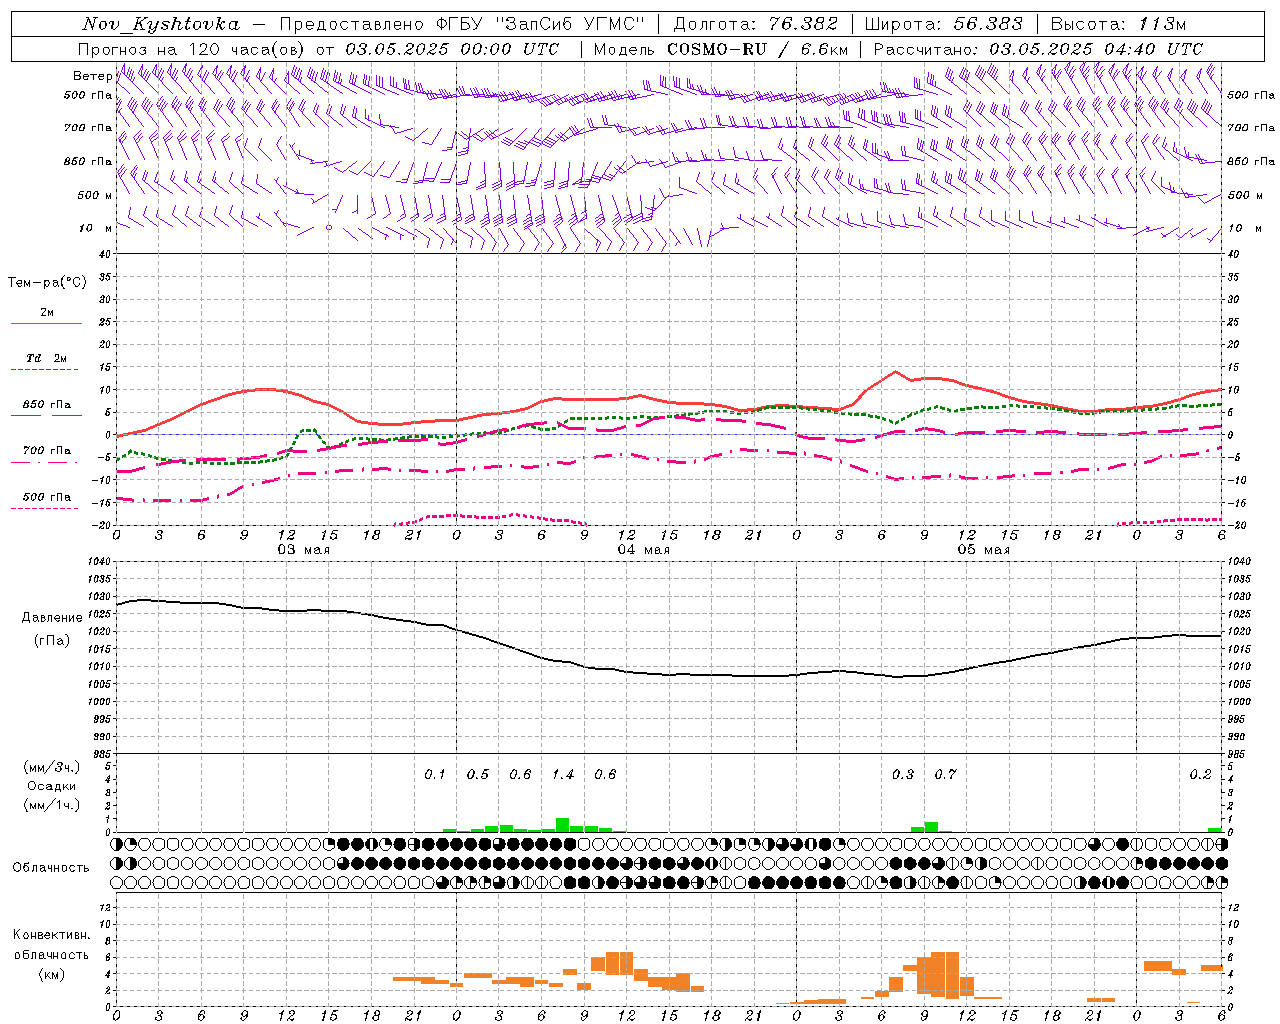Select the 03 мая date label
Image resolution: width=1280 pixels, height=1024 pixels.
point(303,550)
